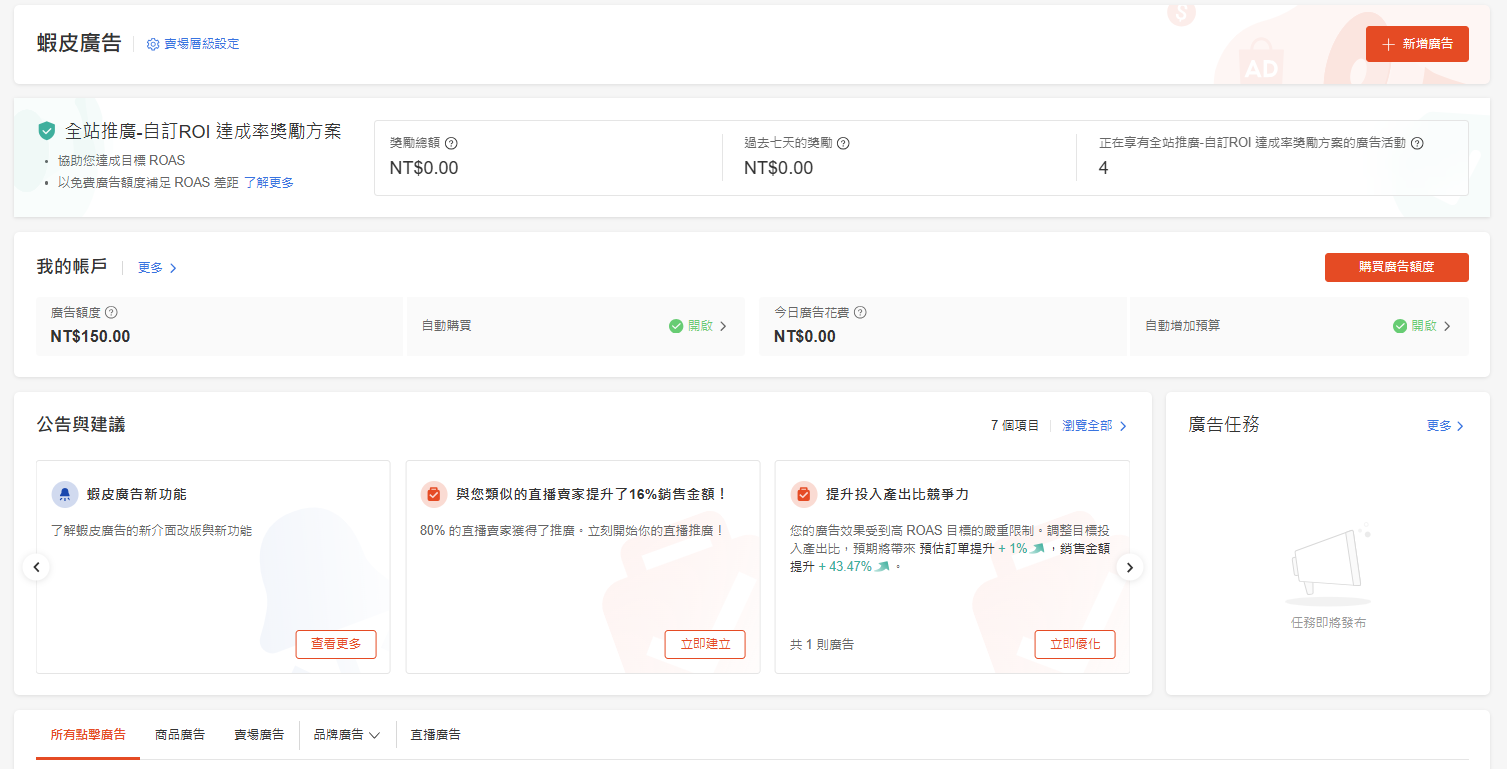
Task: Open the 賣場層級設定 link
Action: pos(193,44)
